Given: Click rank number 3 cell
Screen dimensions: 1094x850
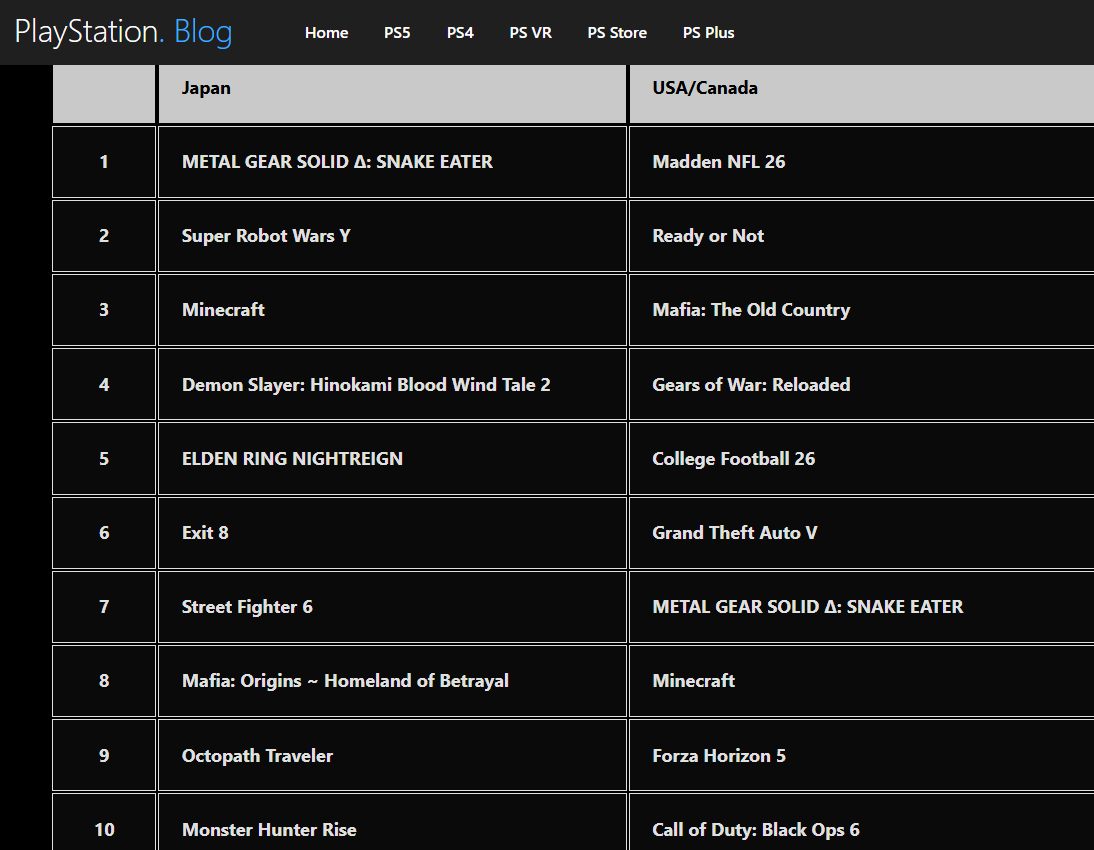Looking at the screenshot, I should (x=104, y=310).
